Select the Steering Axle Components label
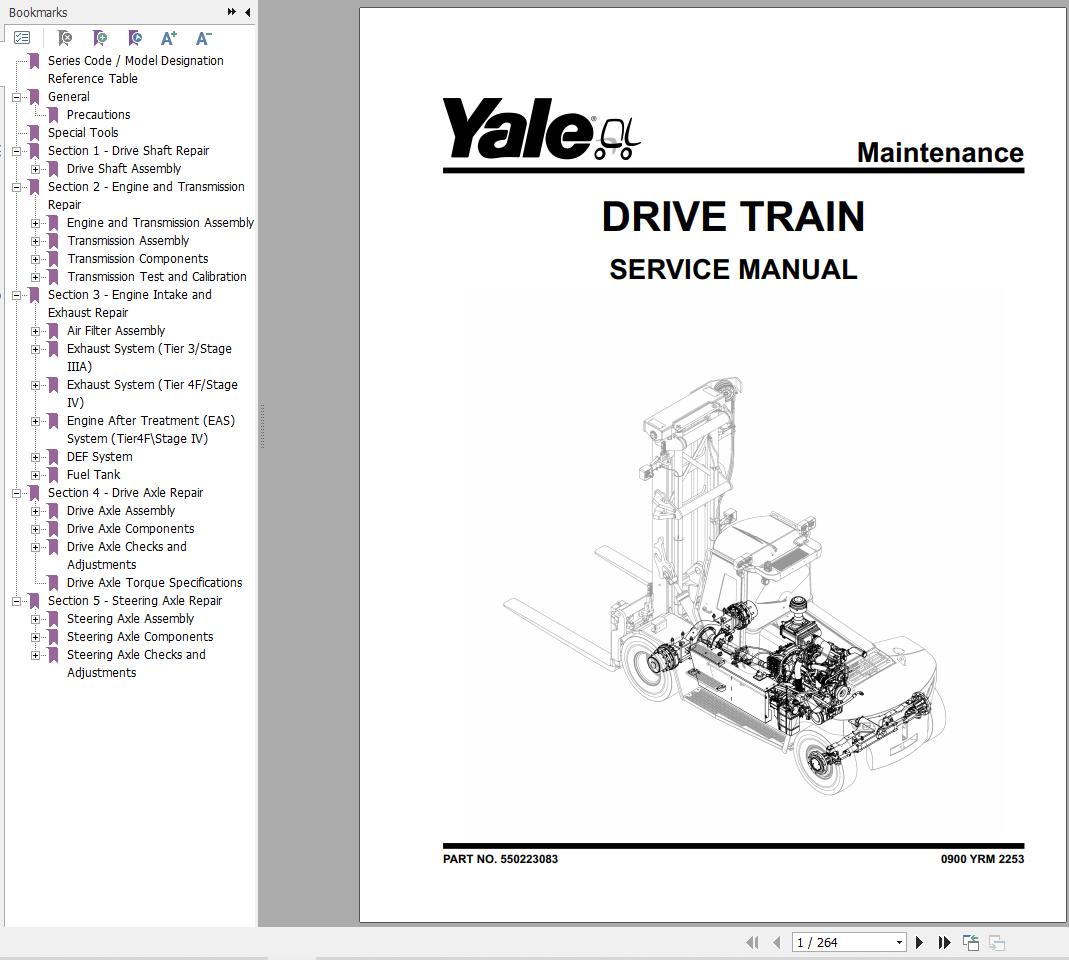Viewport: 1069px width, 960px height. click(140, 637)
